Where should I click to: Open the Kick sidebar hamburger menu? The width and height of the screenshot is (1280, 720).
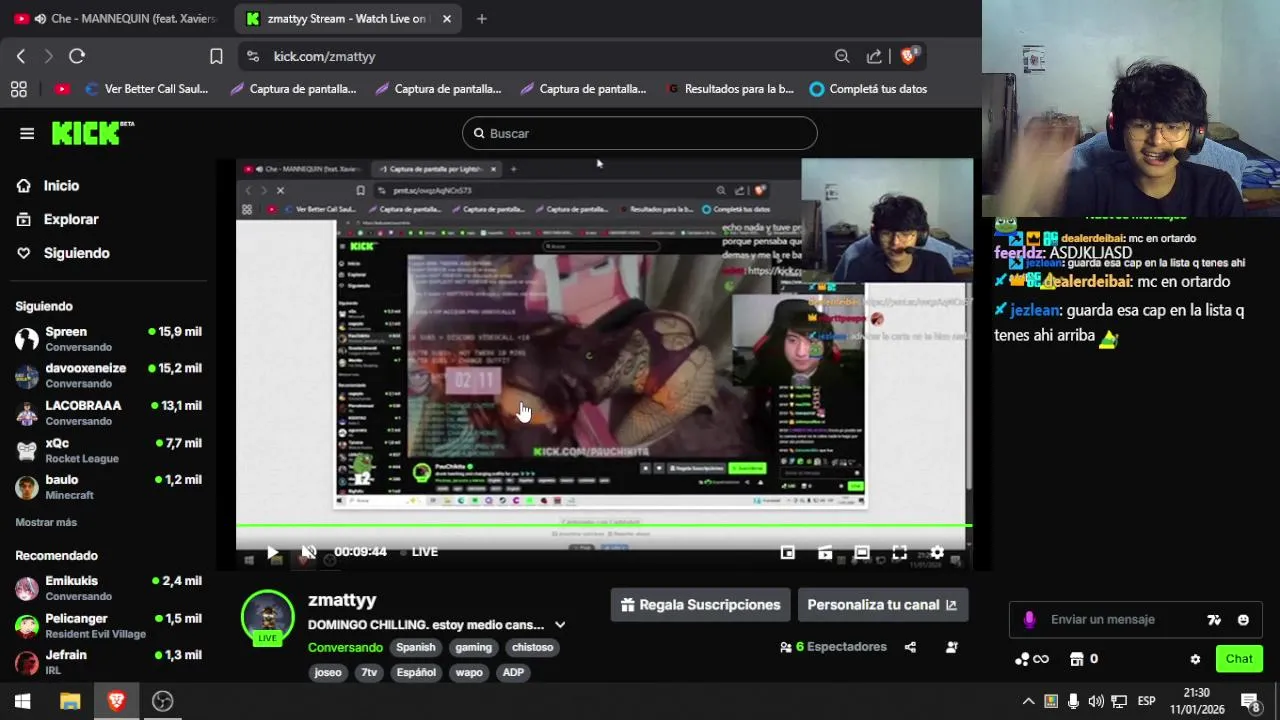point(27,133)
